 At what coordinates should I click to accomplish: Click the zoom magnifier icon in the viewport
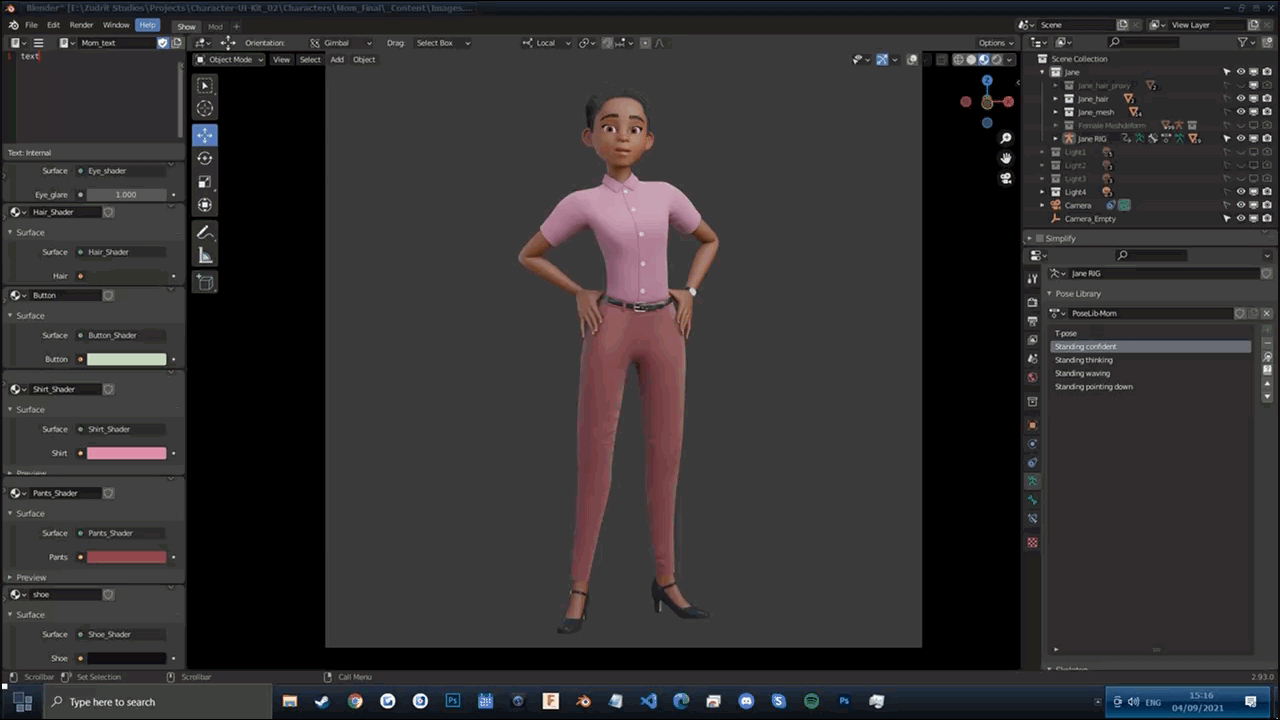pyautogui.click(x=1005, y=138)
